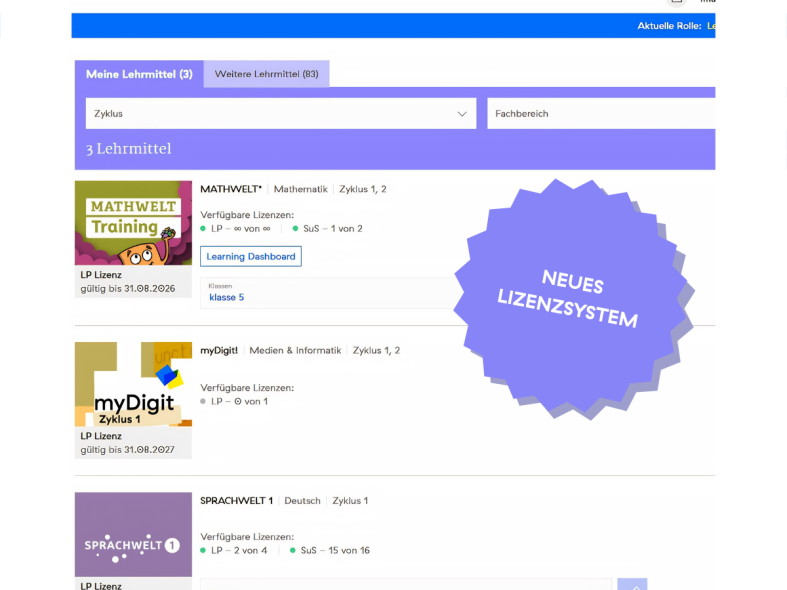787x590 pixels.
Task: Collapse the SPRACHWELT classes with the arrow button
Action: 632,584
